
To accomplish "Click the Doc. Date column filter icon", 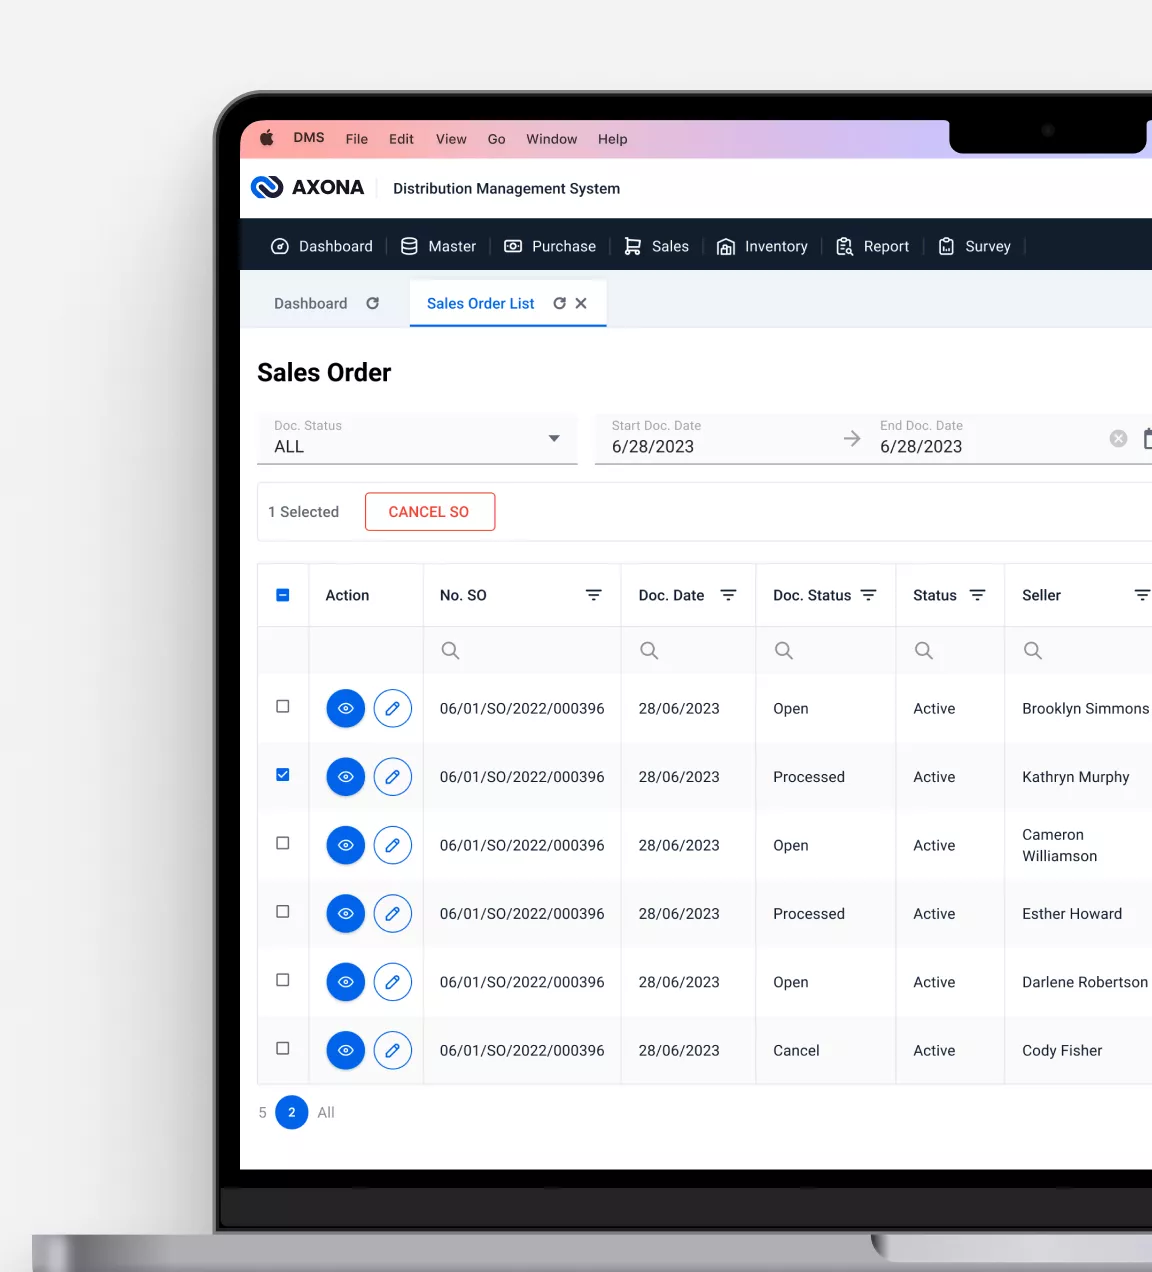I will point(728,595).
